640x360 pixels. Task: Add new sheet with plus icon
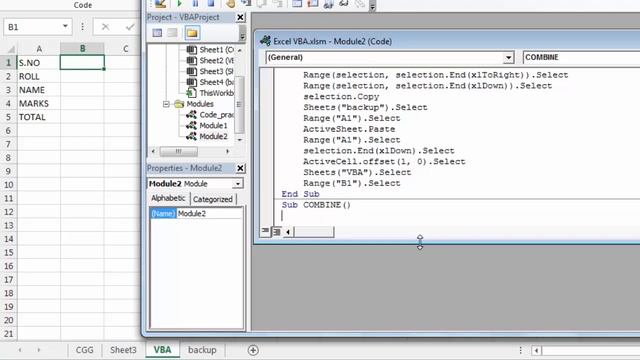(253, 350)
